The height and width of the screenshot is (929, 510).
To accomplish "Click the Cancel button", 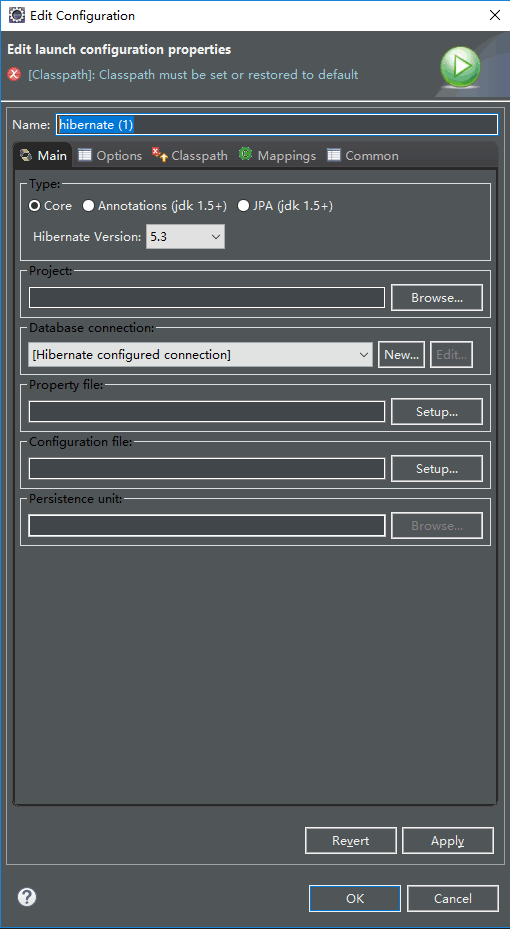I will click(453, 898).
